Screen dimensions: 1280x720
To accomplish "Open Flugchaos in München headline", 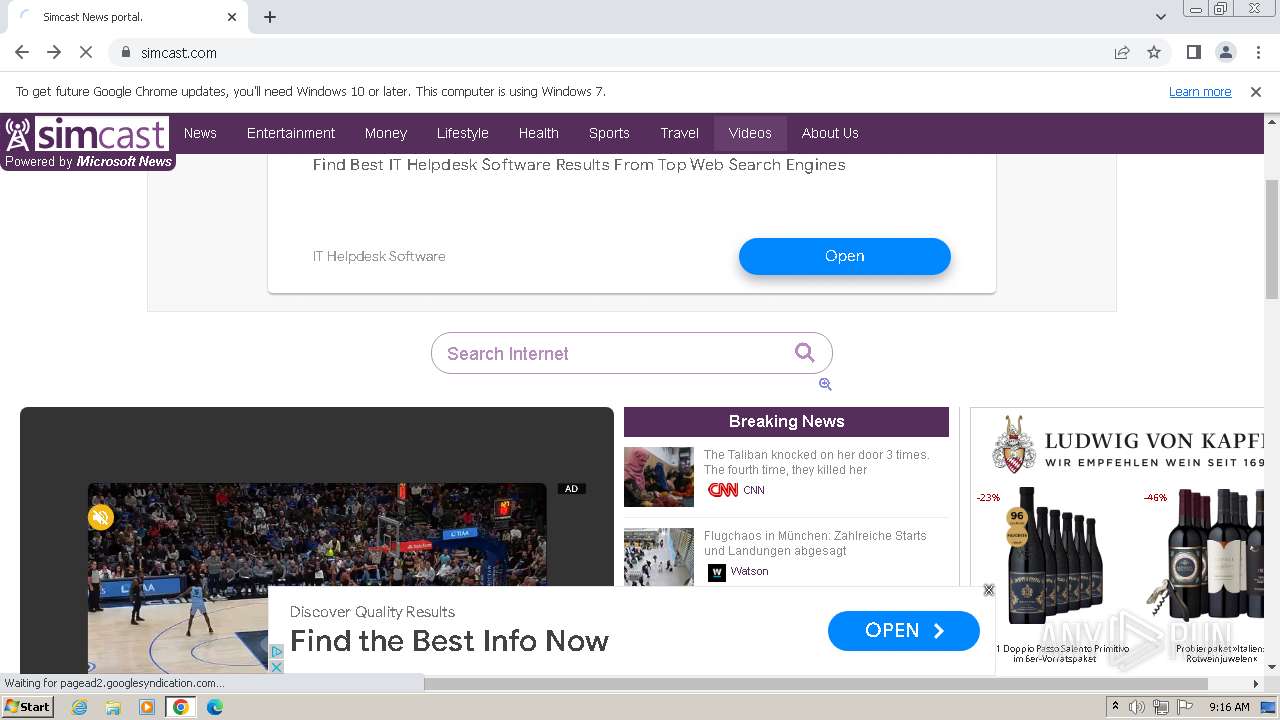I will point(815,543).
